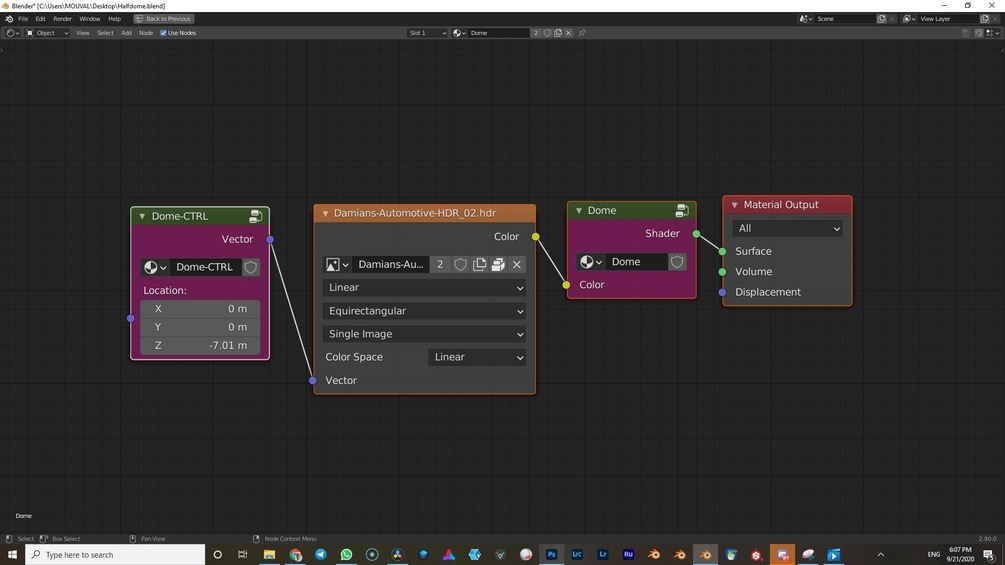Viewport: 1005px width, 565px height.
Task: Open the Single Image source dropdown
Action: pyautogui.click(x=424, y=334)
